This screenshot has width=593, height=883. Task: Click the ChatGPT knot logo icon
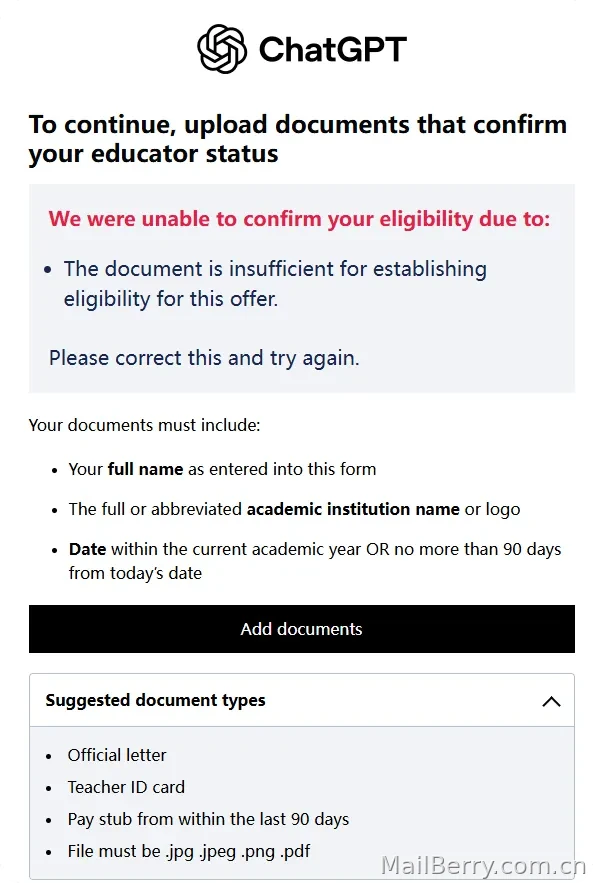coord(222,49)
